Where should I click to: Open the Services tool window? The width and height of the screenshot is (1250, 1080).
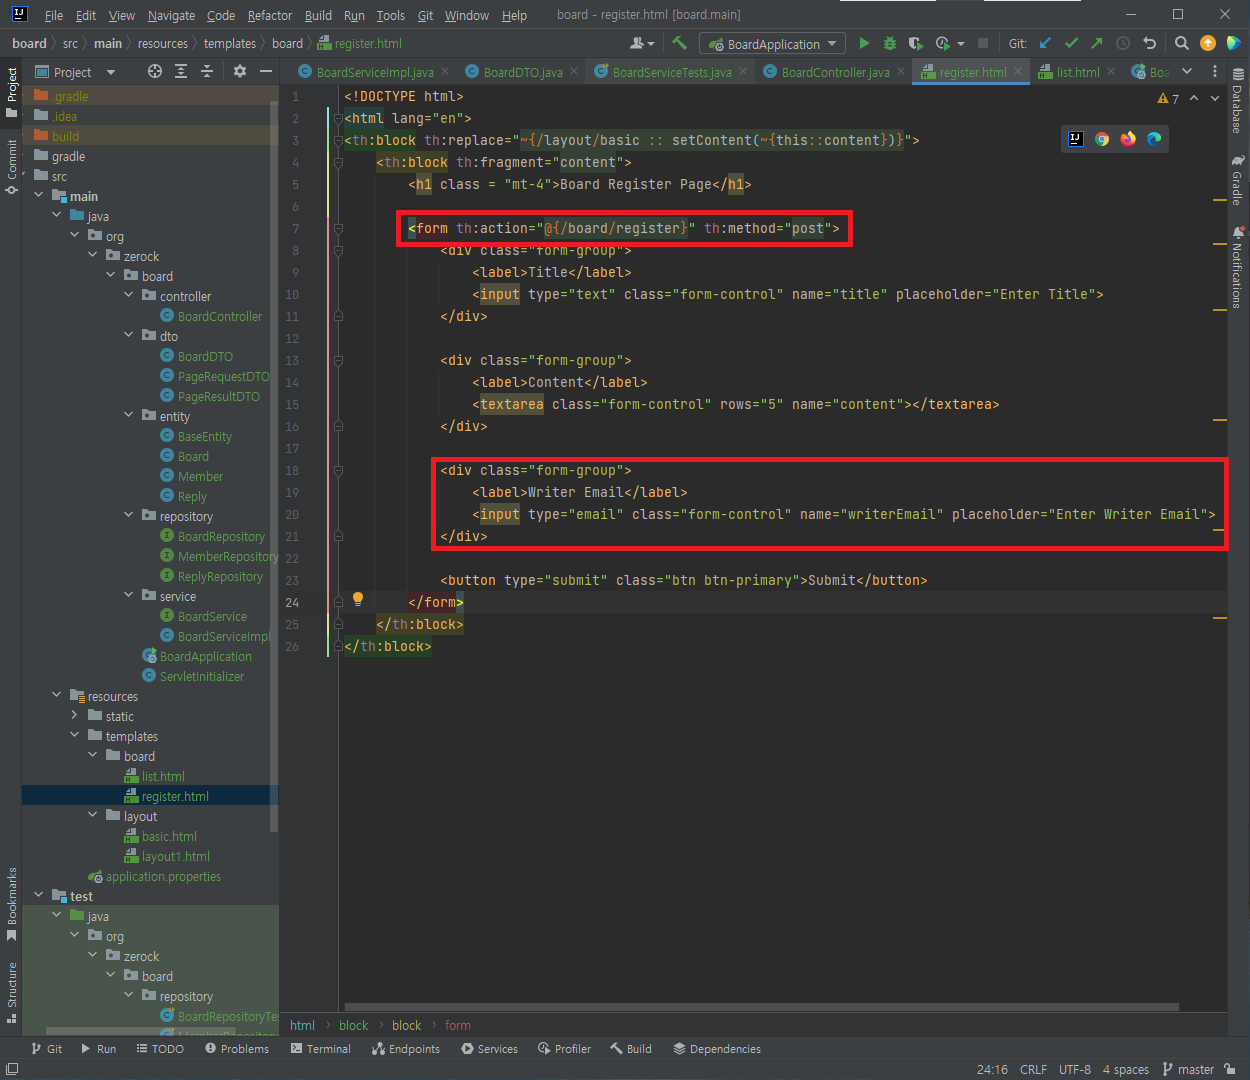tap(489, 1049)
